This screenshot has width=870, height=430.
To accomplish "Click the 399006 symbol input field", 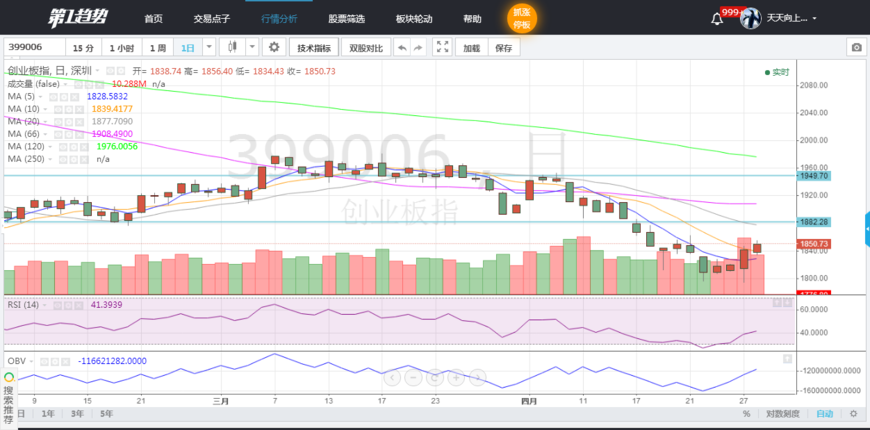I will [x=34, y=47].
